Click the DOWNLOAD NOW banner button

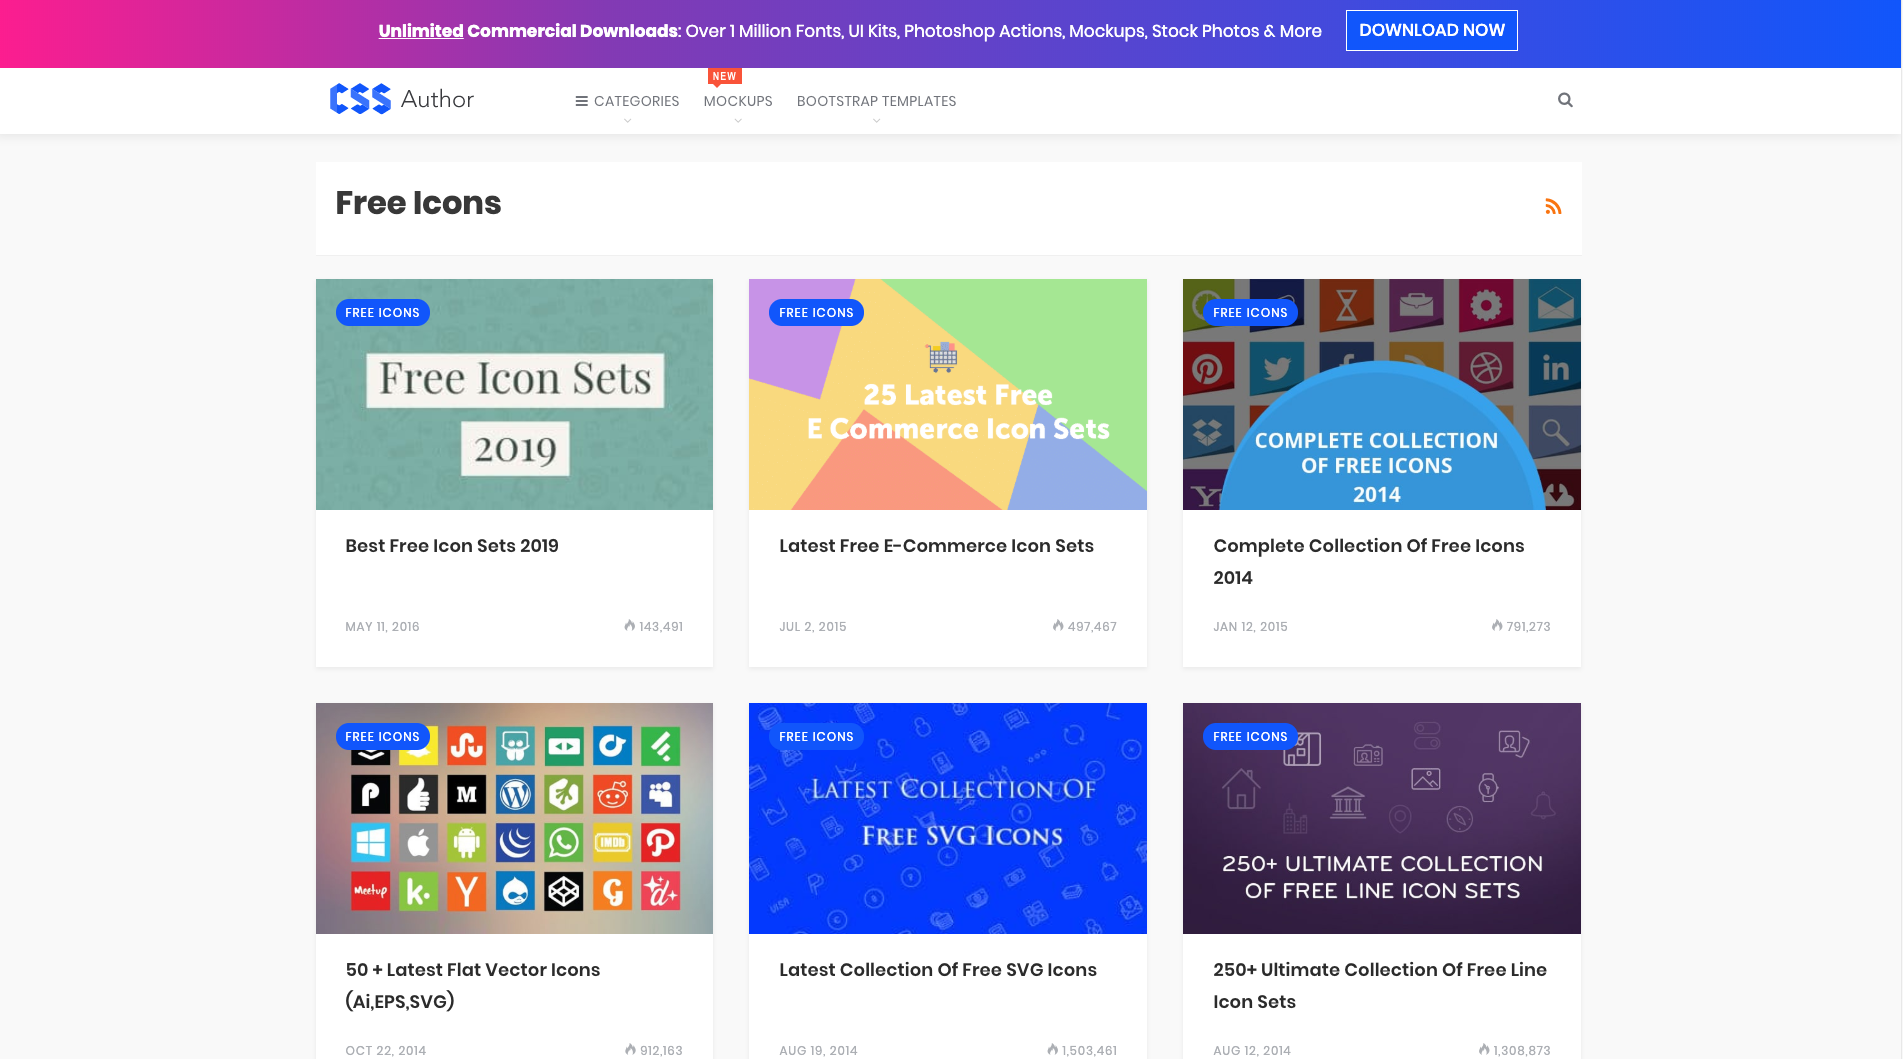pos(1431,30)
